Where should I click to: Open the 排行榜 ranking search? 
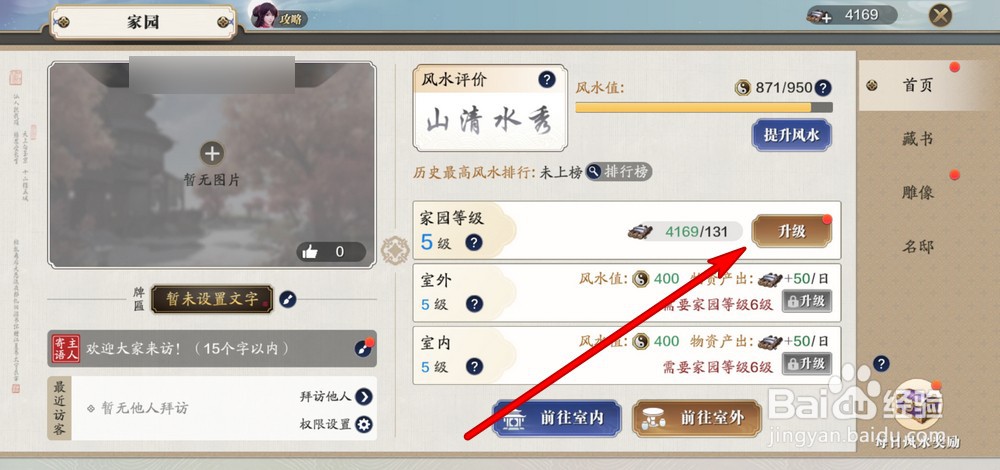coord(619,171)
